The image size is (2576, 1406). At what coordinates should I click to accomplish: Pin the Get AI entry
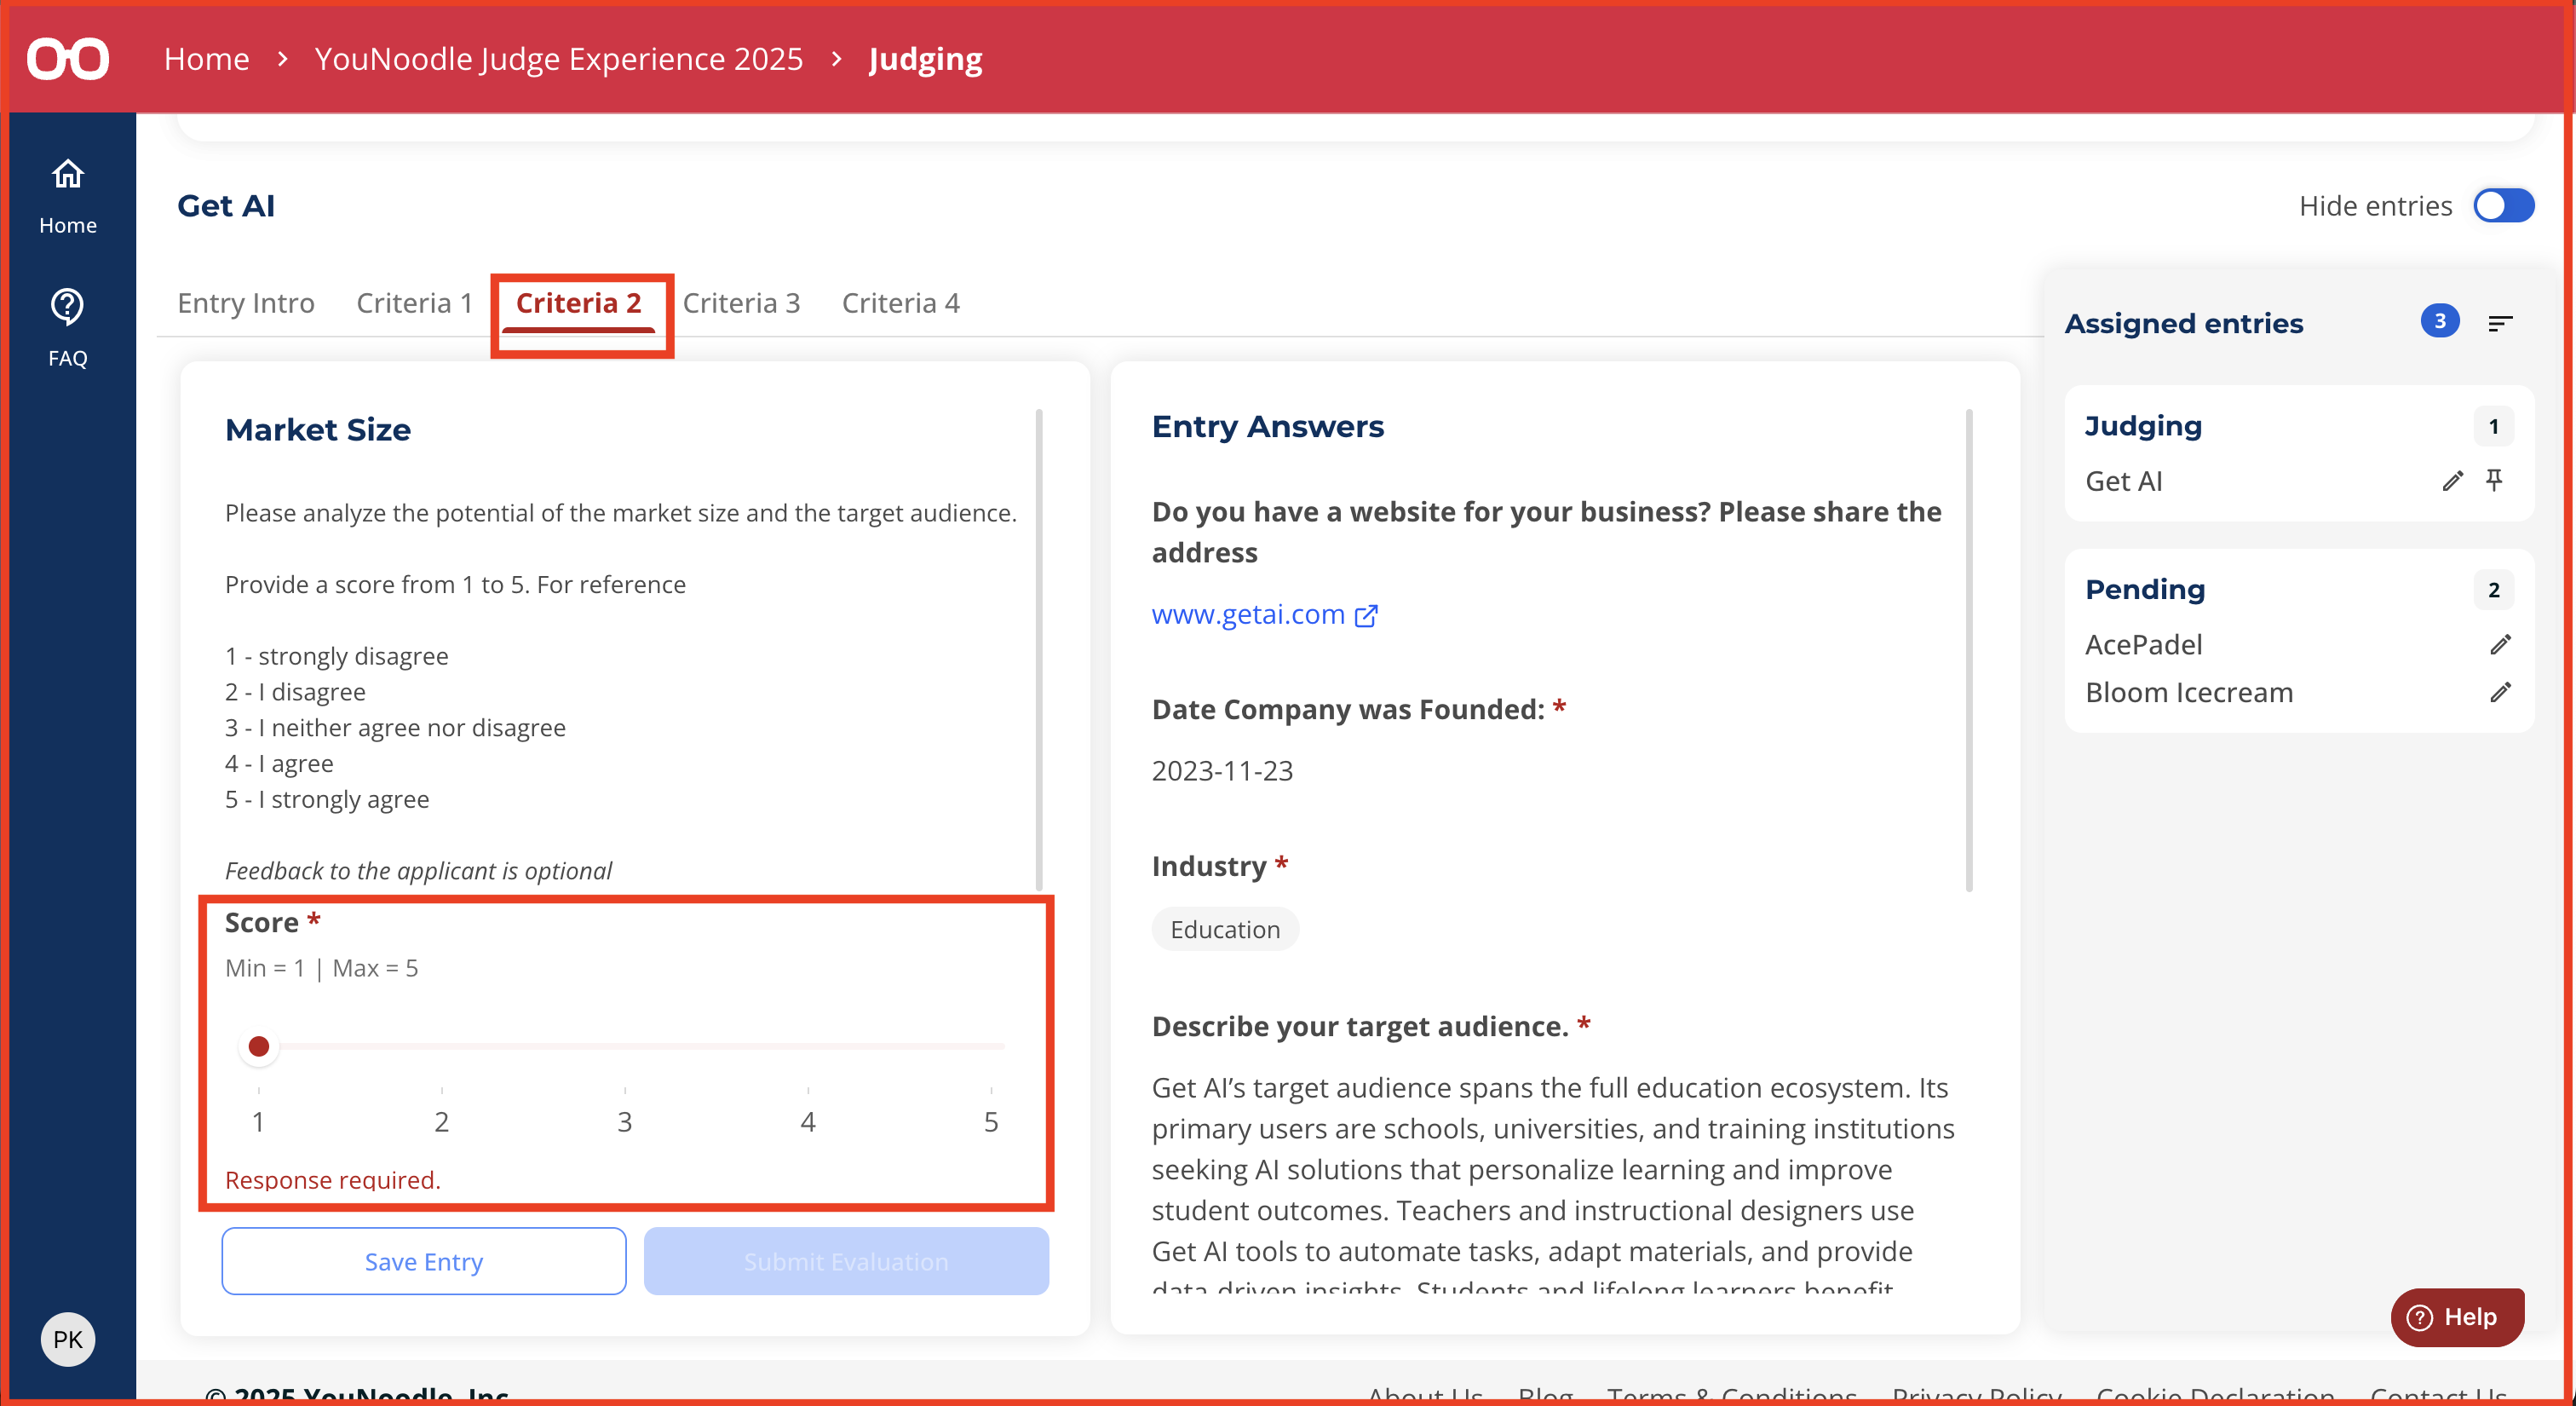[x=2494, y=481]
